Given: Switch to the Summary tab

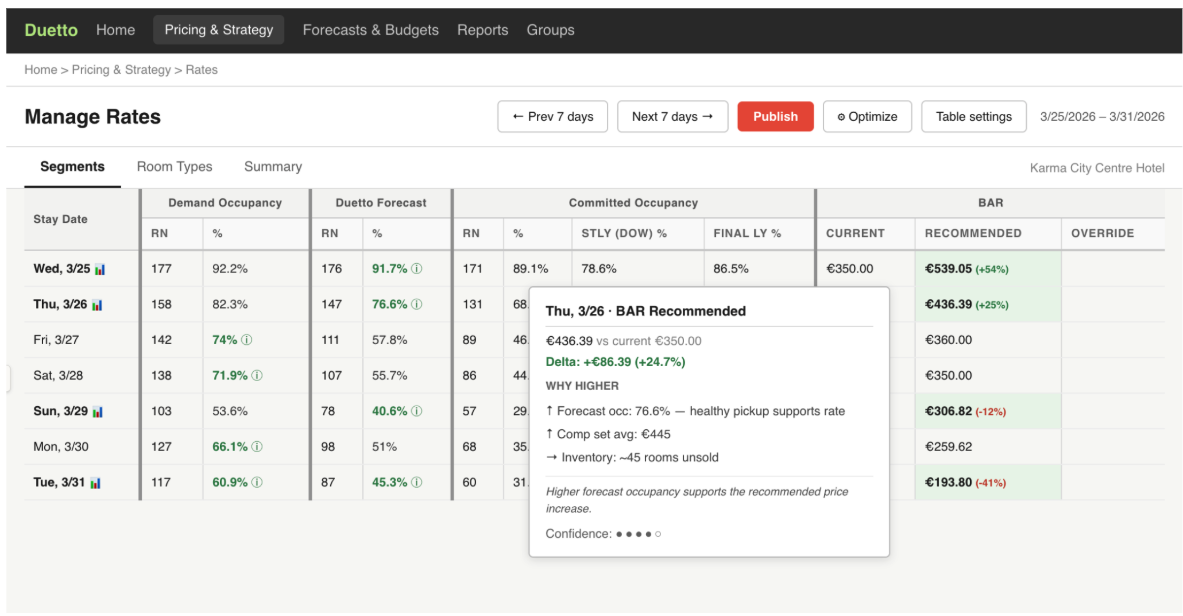Looking at the screenshot, I should pos(273,167).
